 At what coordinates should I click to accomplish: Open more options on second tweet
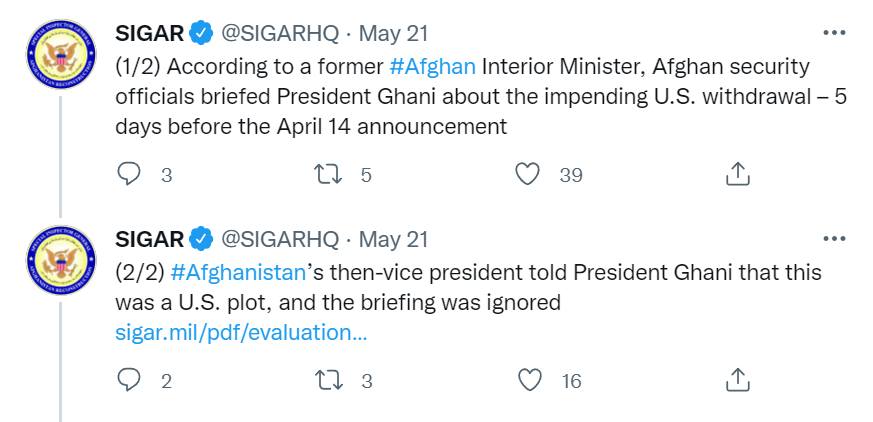click(833, 239)
